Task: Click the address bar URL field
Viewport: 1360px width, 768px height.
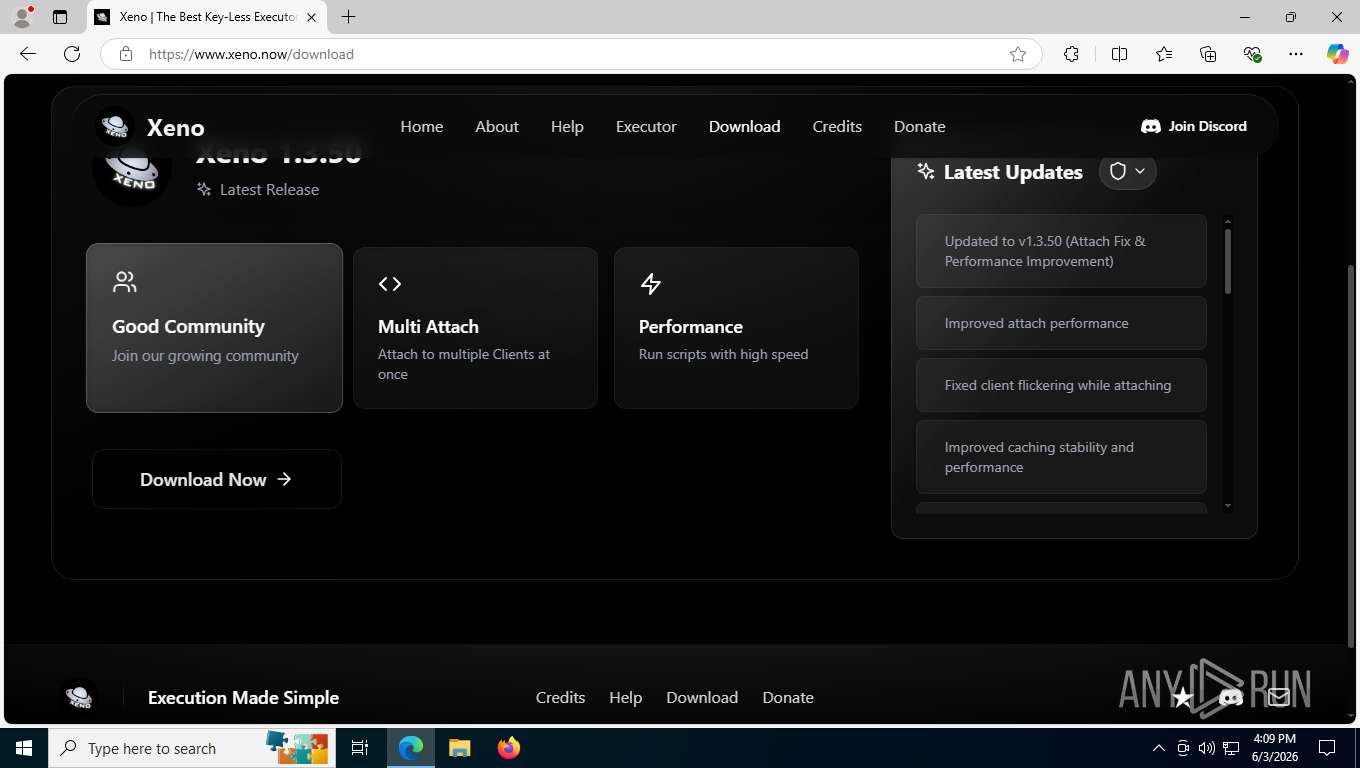Action: [570, 54]
